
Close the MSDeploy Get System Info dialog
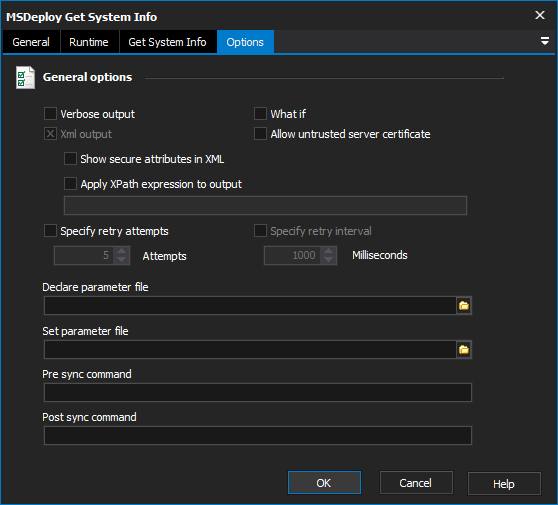point(540,15)
